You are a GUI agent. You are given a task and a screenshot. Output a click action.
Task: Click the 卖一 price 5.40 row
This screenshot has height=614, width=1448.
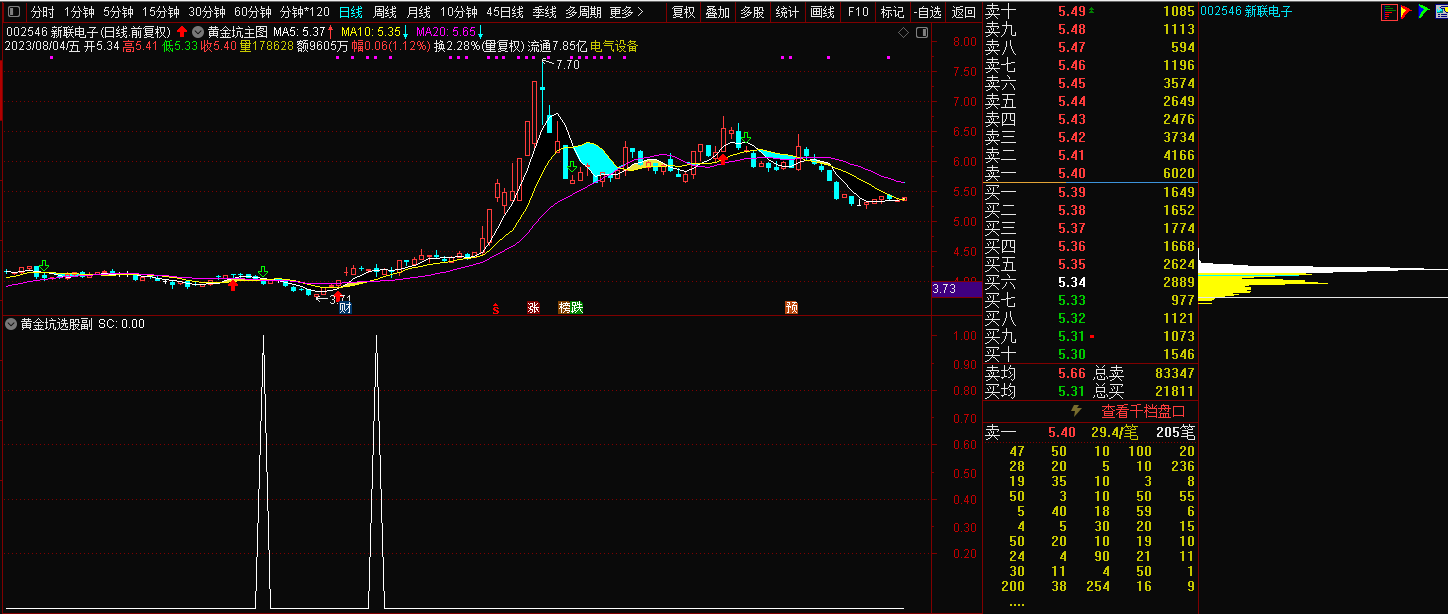coord(1090,174)
